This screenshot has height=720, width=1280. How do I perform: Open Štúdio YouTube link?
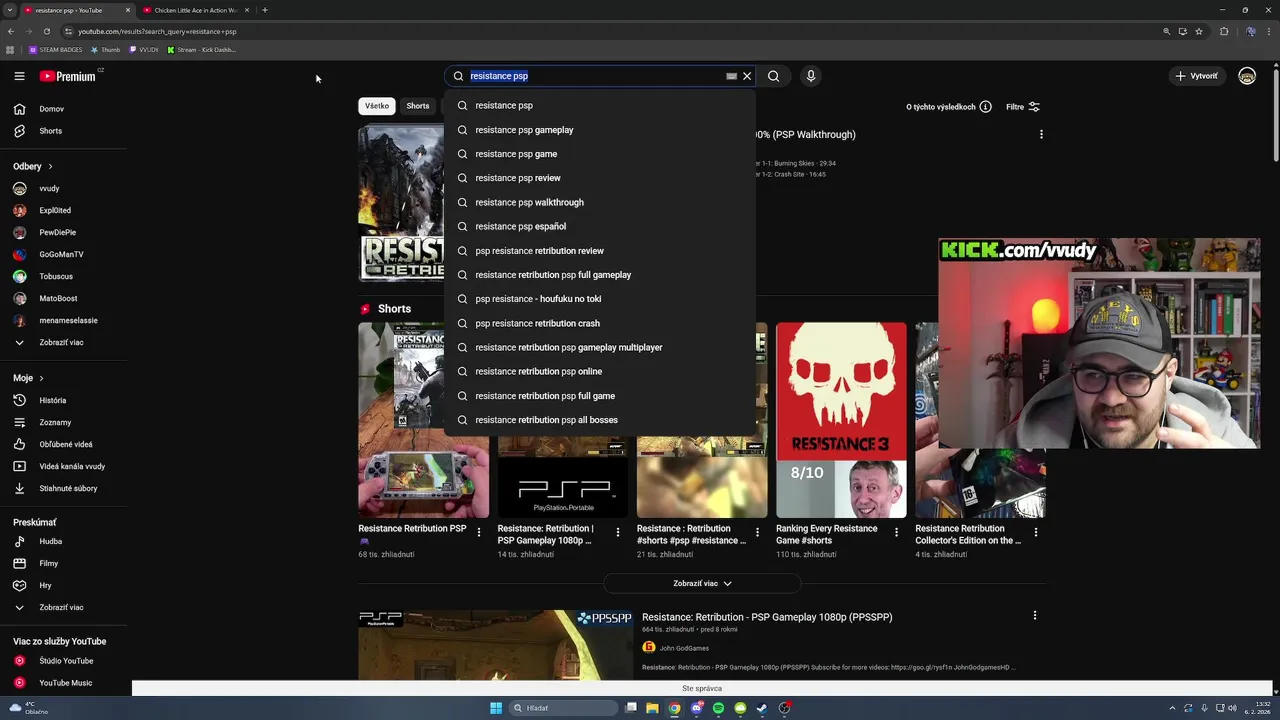tap(64, 661)
